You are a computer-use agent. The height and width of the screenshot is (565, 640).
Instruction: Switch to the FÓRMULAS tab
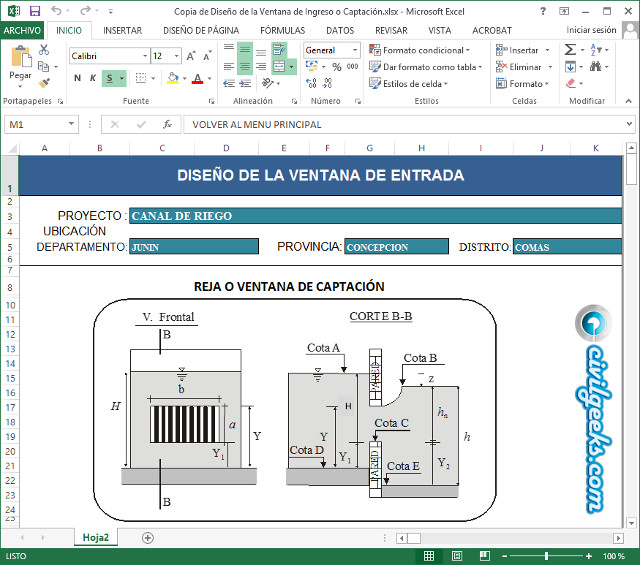point(282,30)
